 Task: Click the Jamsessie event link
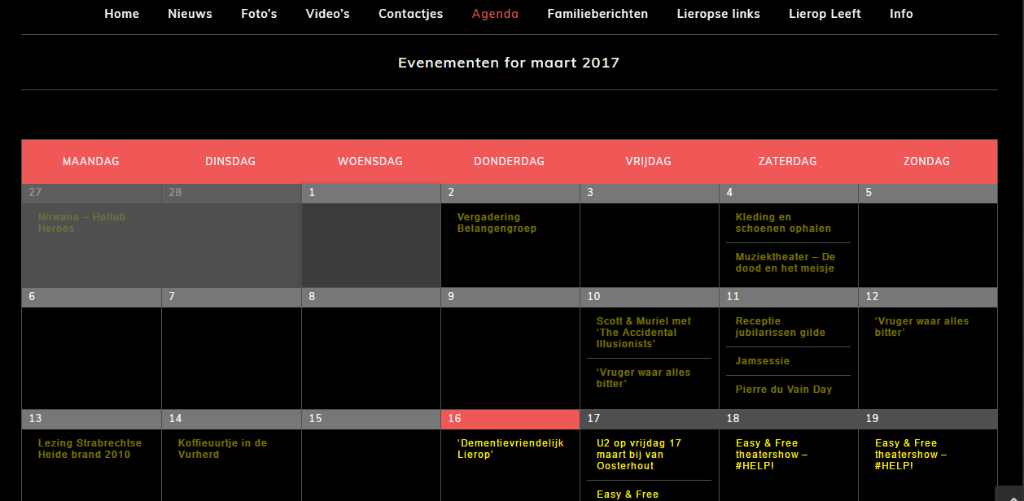pos(763,361)
